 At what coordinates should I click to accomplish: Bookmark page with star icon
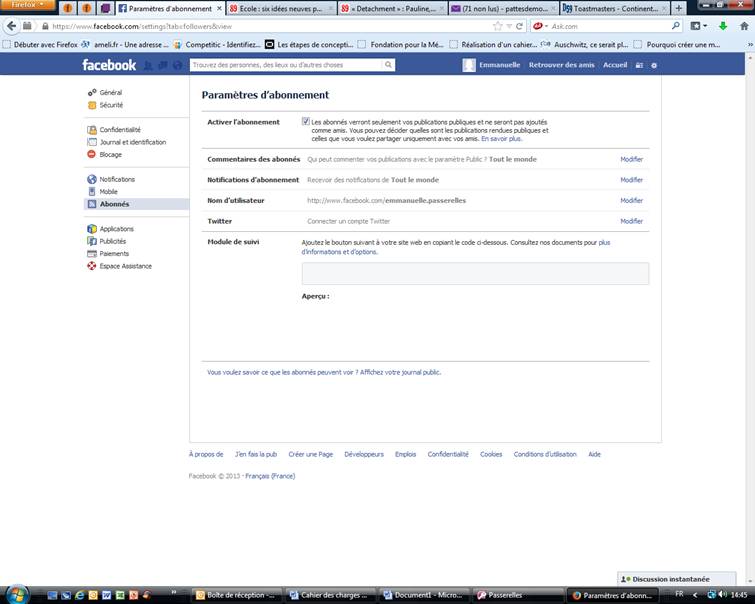tap(498, 26)
